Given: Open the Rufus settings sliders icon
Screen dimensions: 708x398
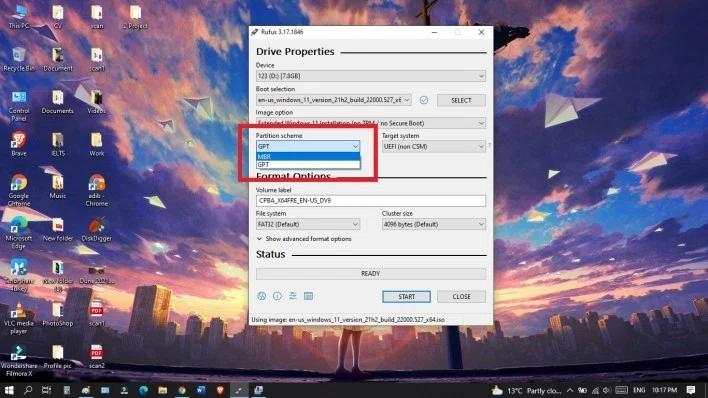Looking at the screenshot, I should 293,296.
